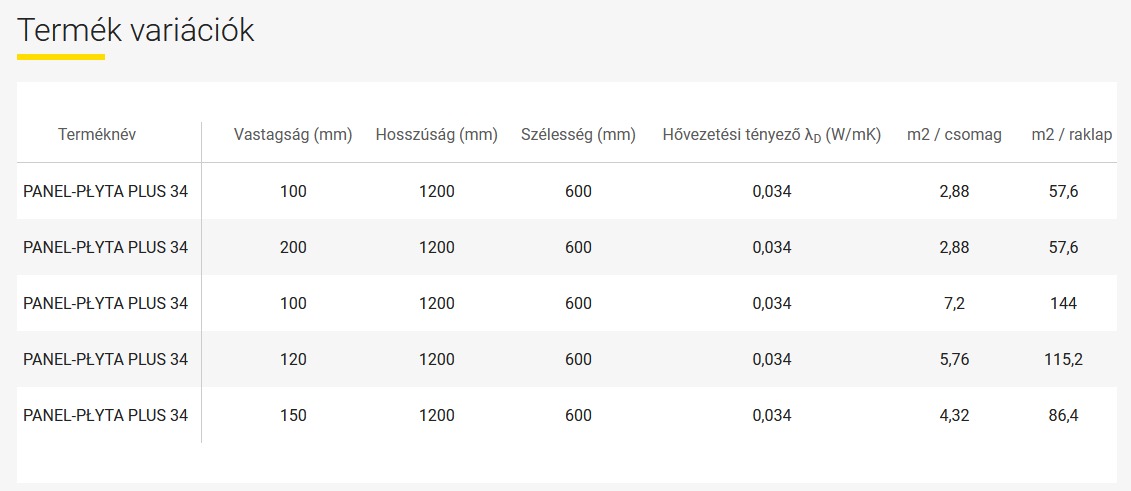Click the Vastagság (mm) column header

293,135
